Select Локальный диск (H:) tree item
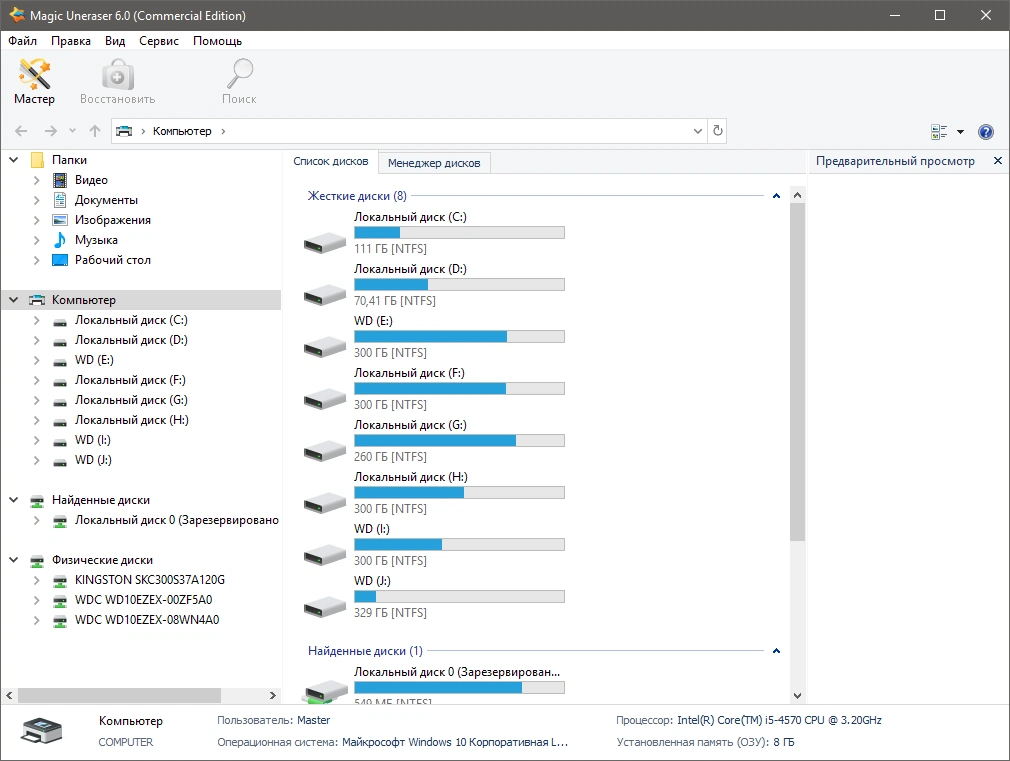 (131, 420)
